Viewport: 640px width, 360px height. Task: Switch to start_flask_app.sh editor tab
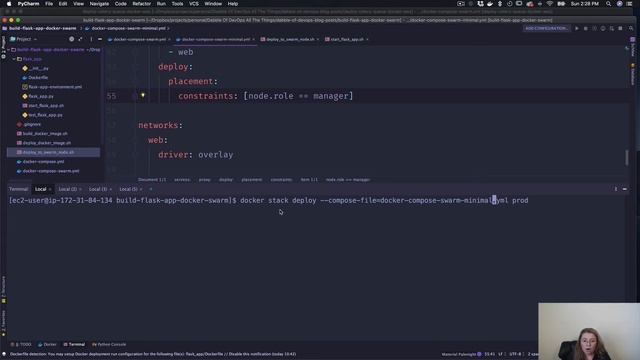347,40
